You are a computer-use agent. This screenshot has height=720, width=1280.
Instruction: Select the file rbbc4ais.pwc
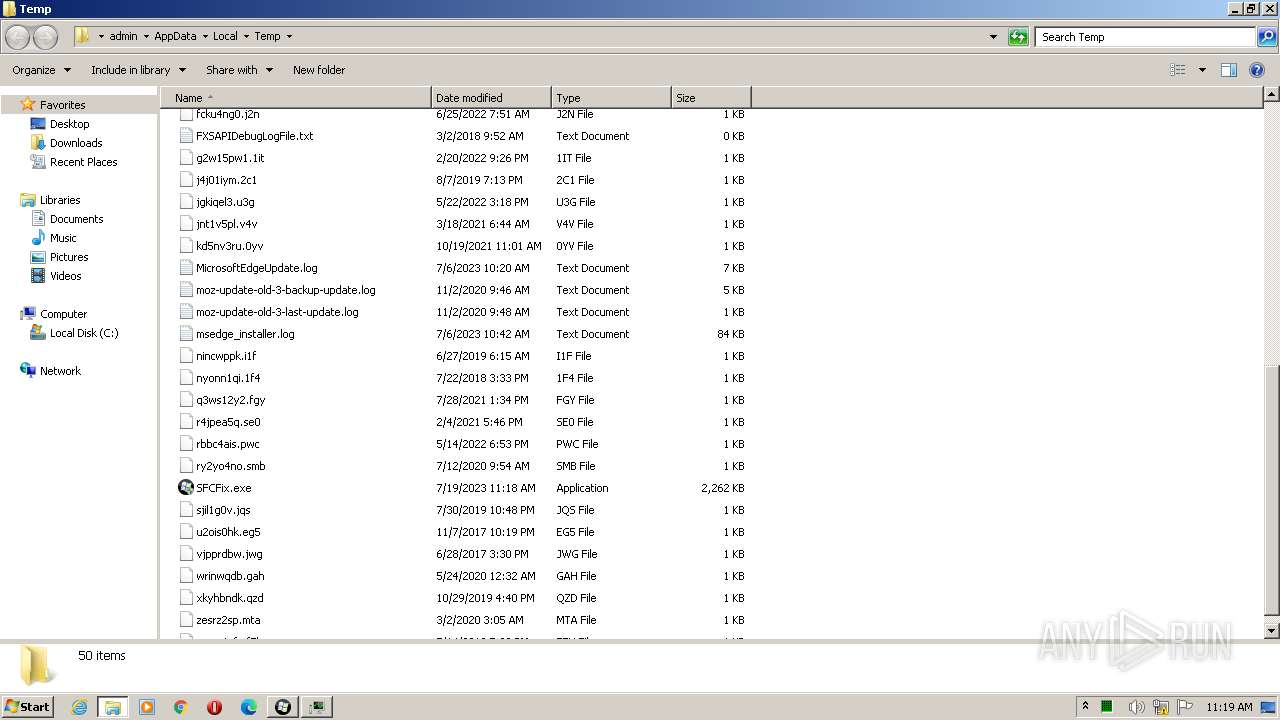[x=227, y=444]
